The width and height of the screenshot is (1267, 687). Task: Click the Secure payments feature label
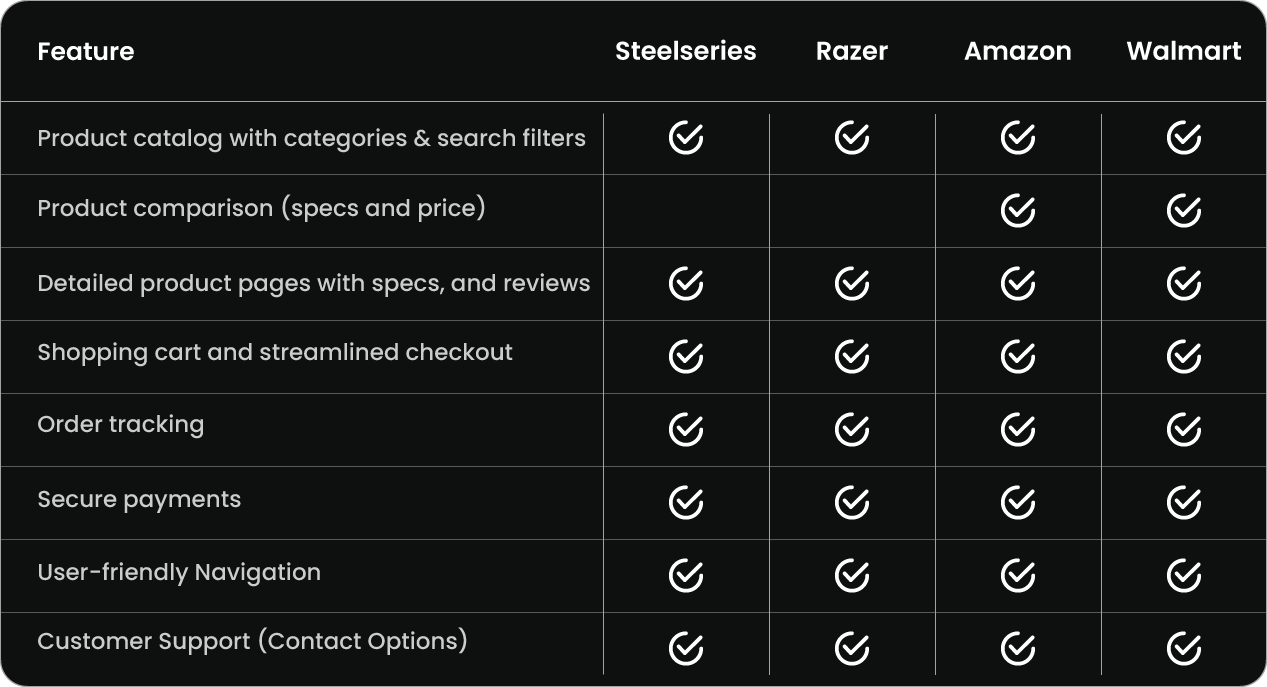139,499
